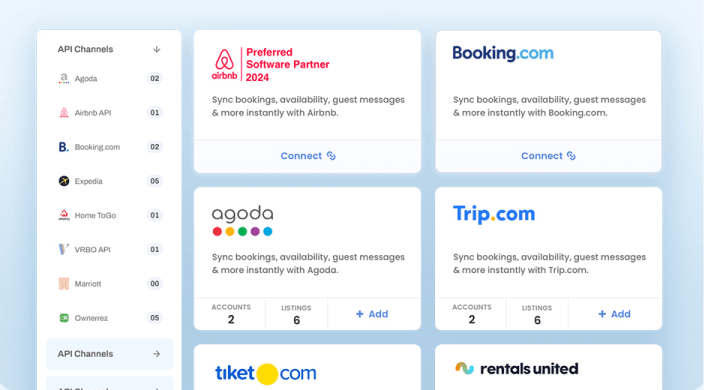
Task: Select the Airbnb API logo icon in the sidebar
Action: coord(64,113)
